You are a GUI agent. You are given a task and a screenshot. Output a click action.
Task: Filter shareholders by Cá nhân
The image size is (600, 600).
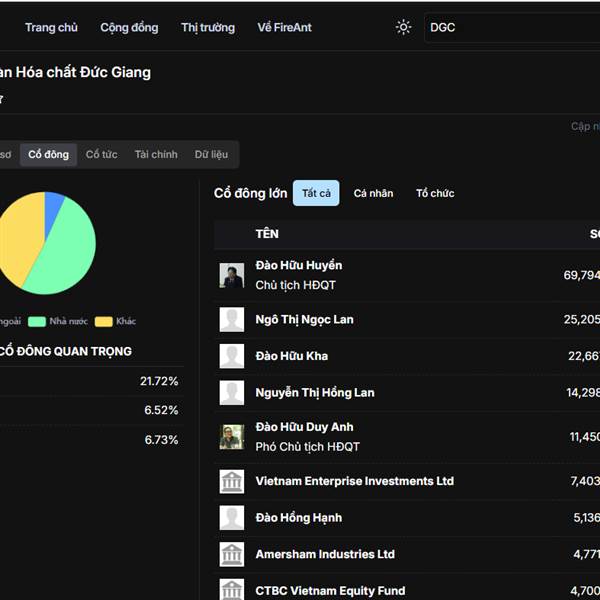(373, 193)
